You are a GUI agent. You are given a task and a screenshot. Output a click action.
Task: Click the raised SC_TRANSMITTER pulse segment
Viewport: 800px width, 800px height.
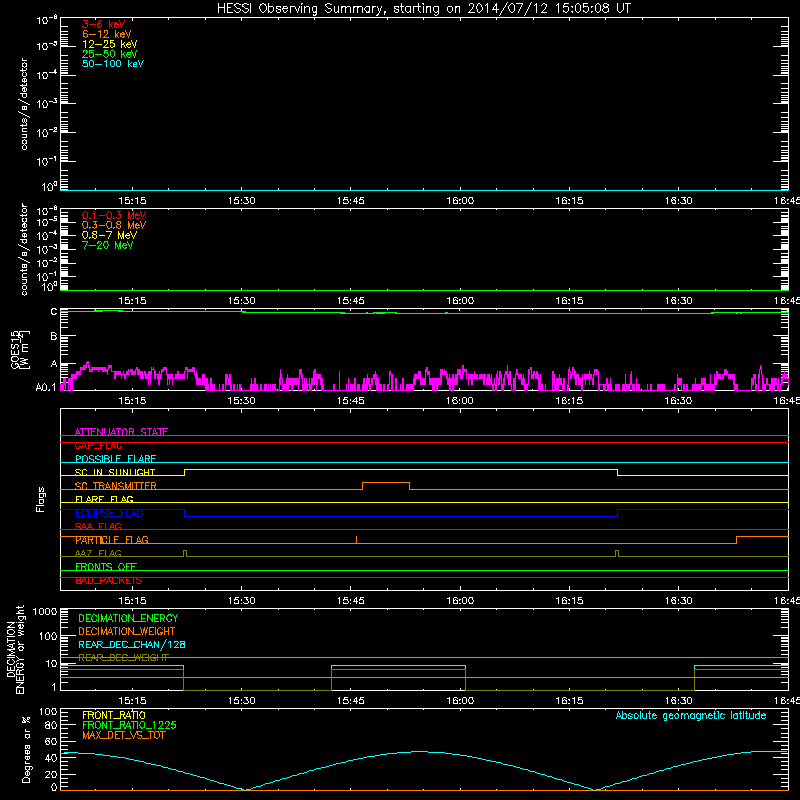pos(386,482)
